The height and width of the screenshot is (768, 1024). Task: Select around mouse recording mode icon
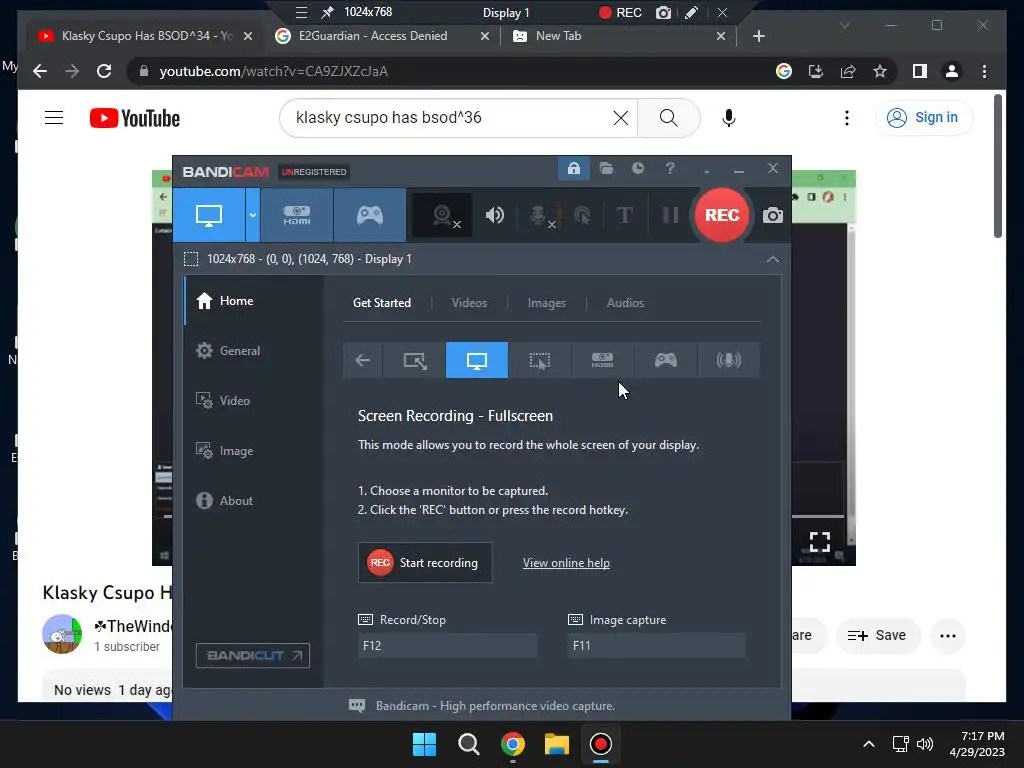(539, 360)
